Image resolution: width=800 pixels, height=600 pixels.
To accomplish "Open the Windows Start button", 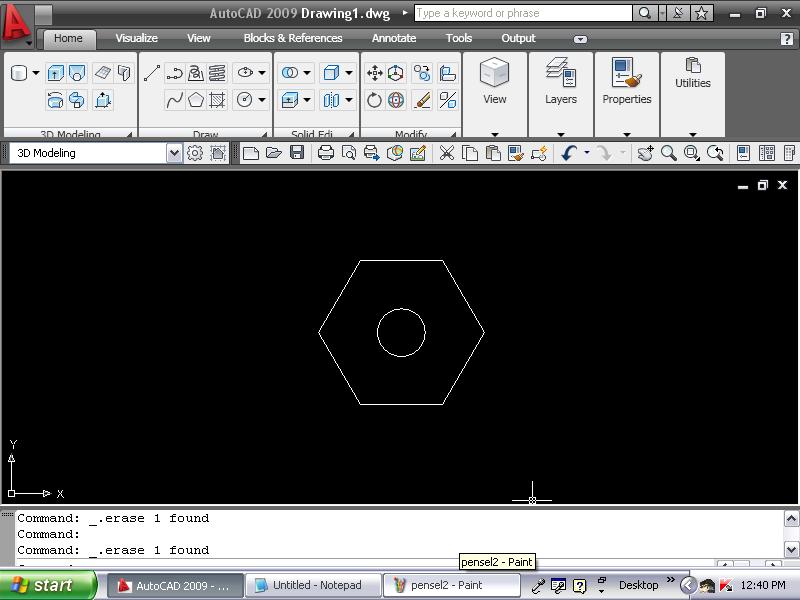I will [48, 585].
